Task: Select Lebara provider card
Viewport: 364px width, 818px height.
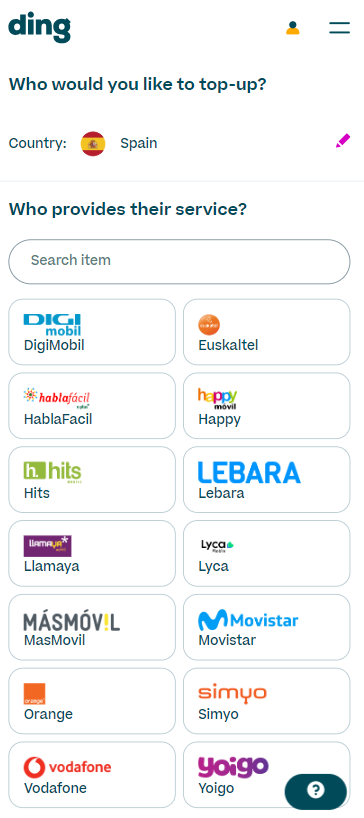Action: coord(266,479)
